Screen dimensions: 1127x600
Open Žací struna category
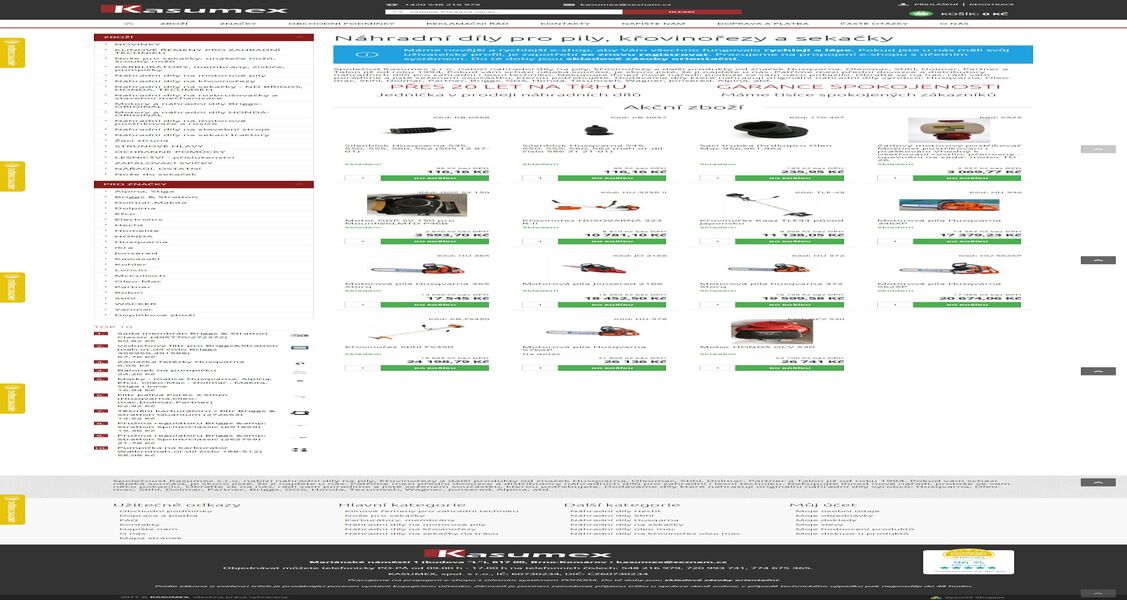141,140
